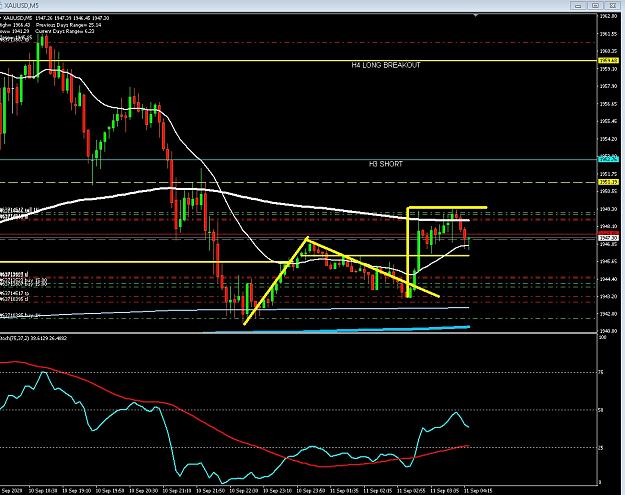Viewport: 625px width, 495px height.
Task: Select the H4 LONG BREAKOUT label
Action: pyautogui.click(x=386, y=65)
